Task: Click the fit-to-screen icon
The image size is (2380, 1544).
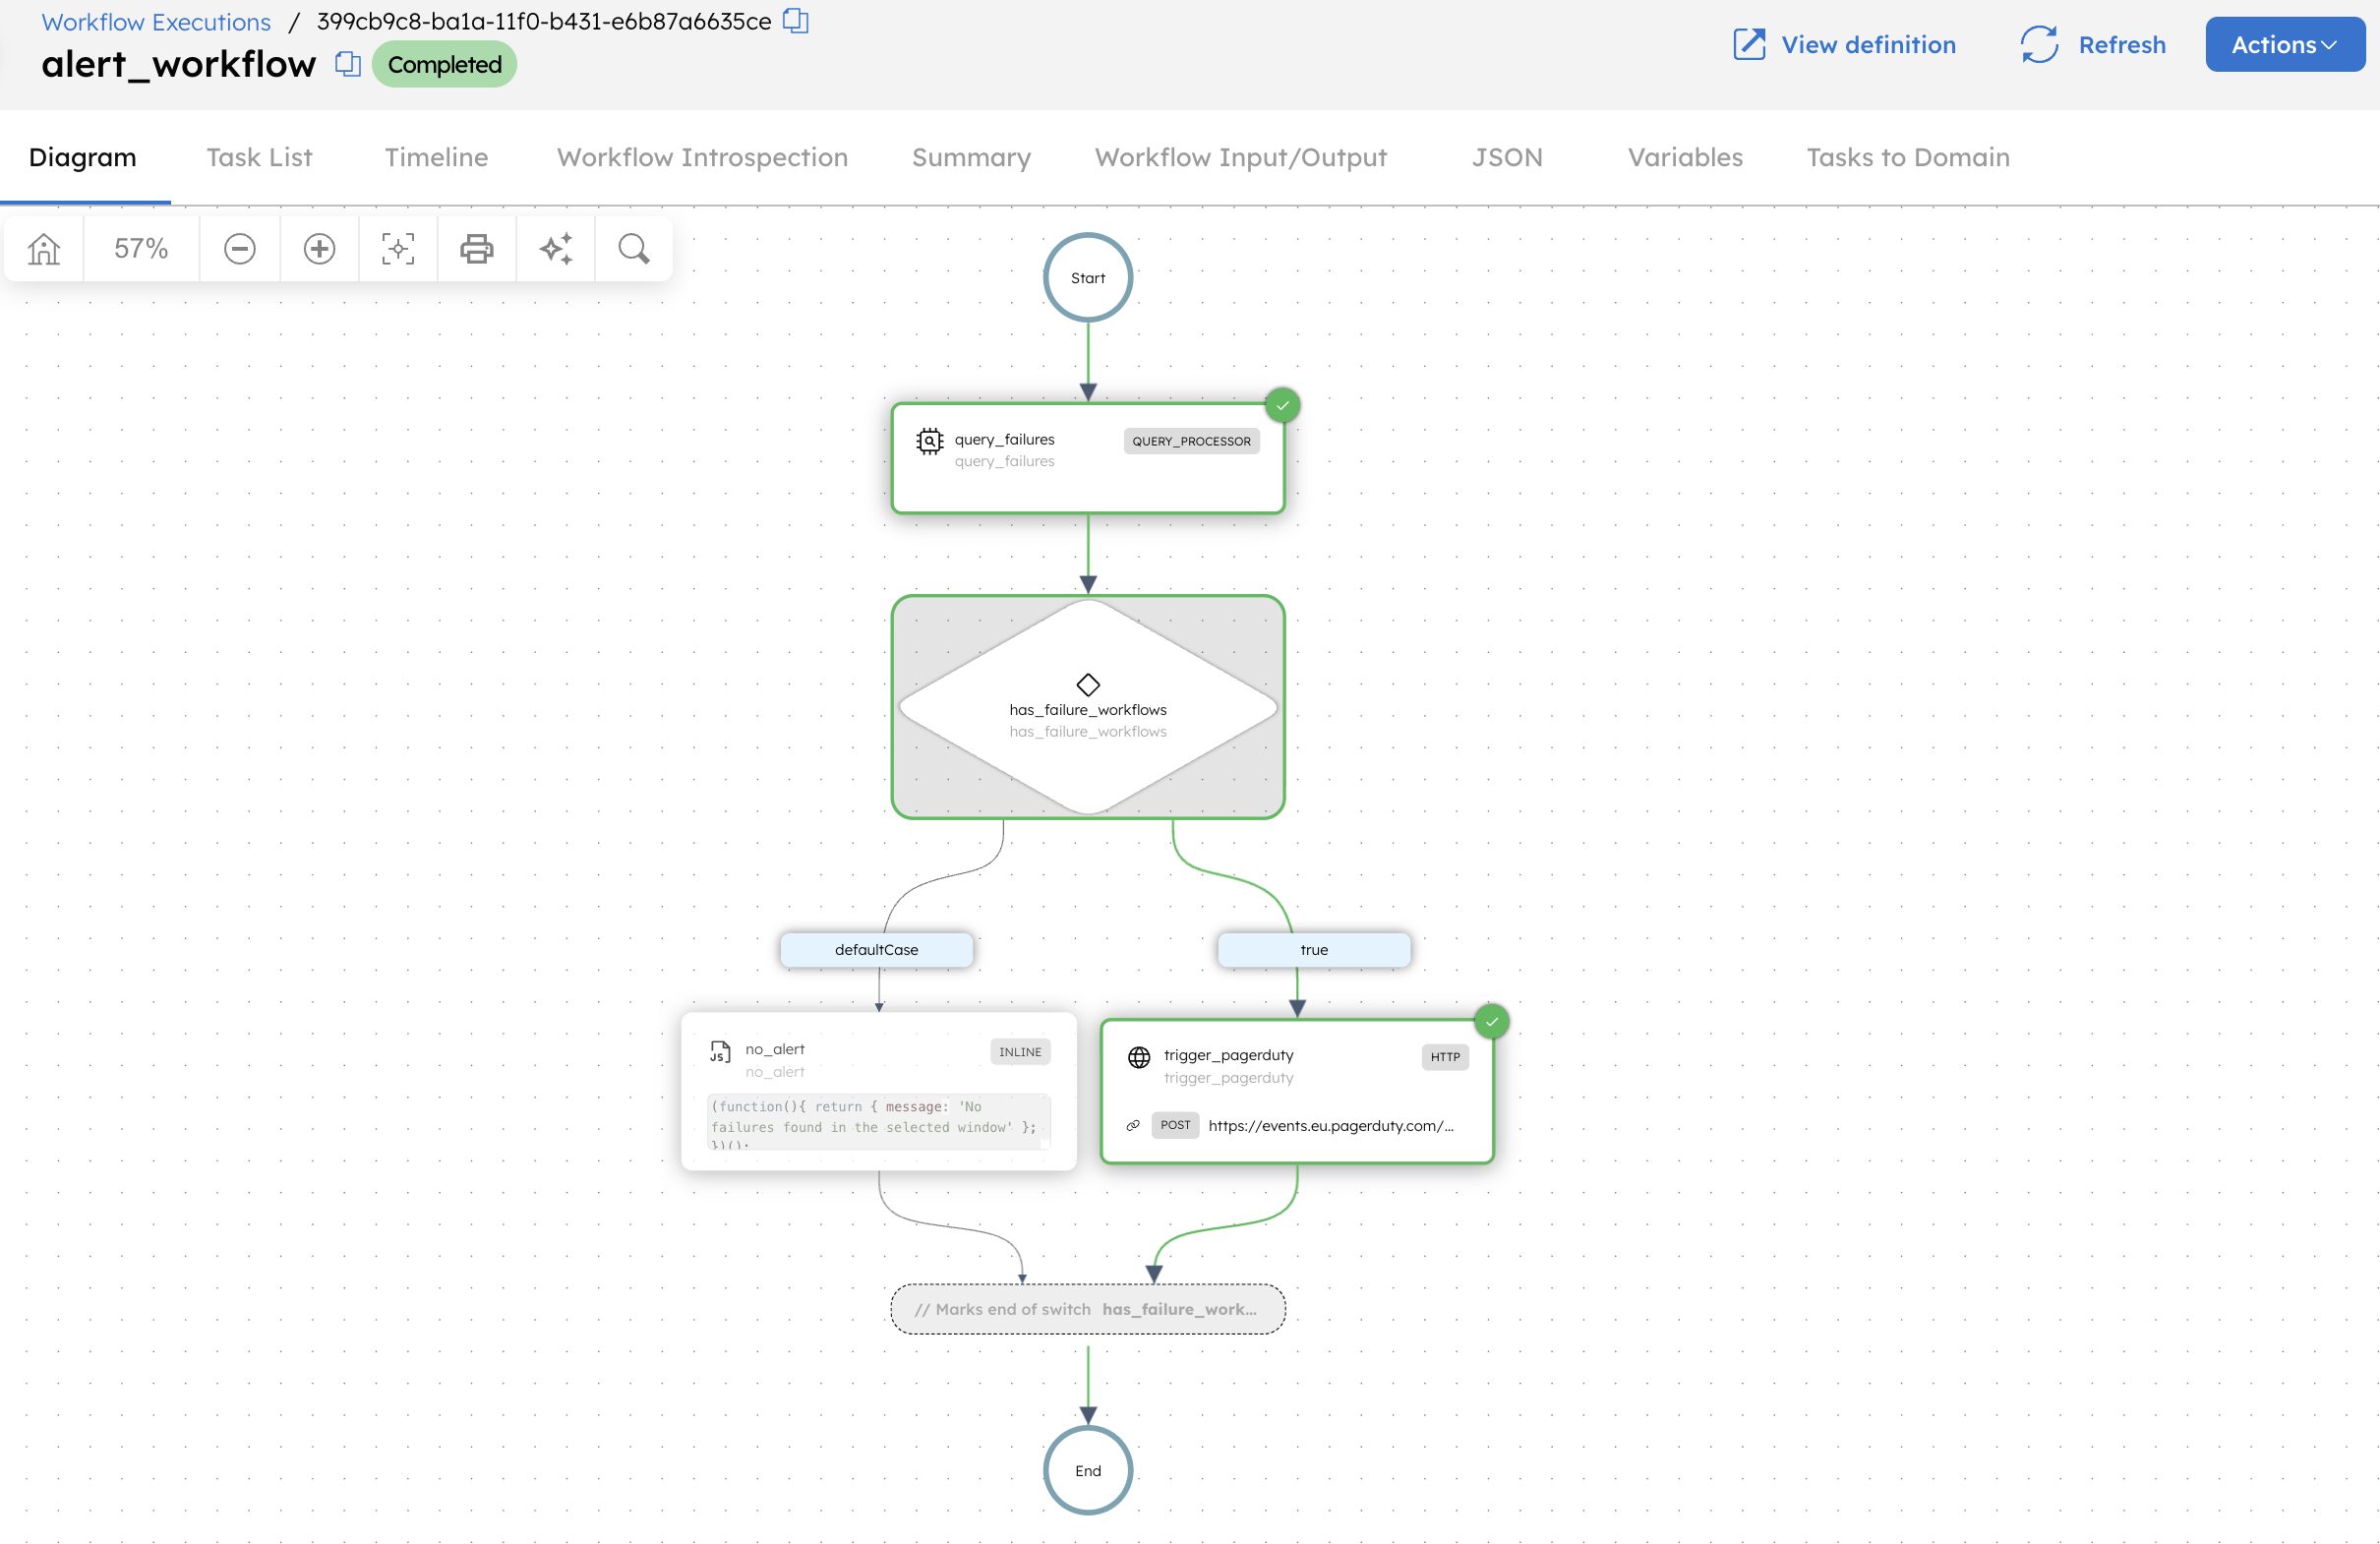Action: point(398,248)
